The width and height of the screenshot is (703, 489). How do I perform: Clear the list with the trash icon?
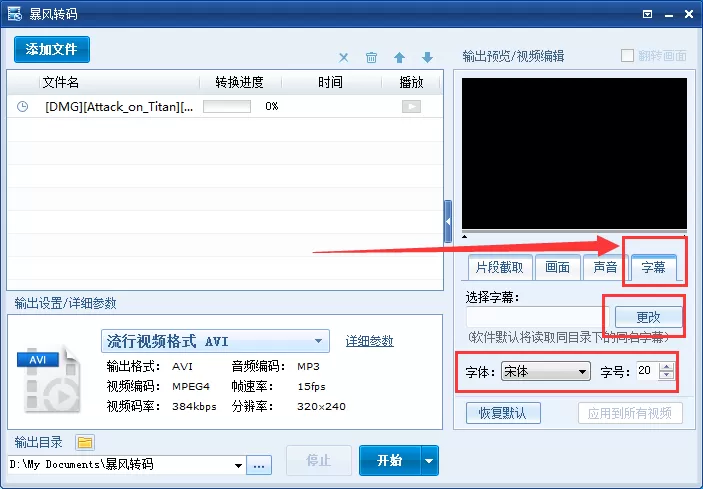point(371,57)
